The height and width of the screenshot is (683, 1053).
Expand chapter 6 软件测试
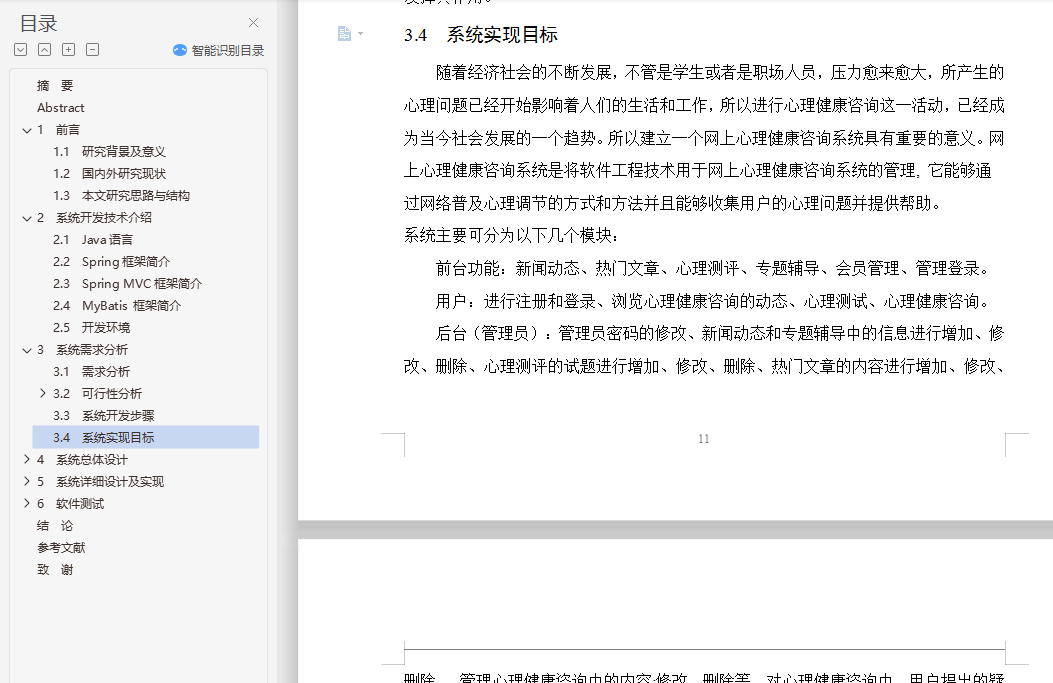click(27, 503)
